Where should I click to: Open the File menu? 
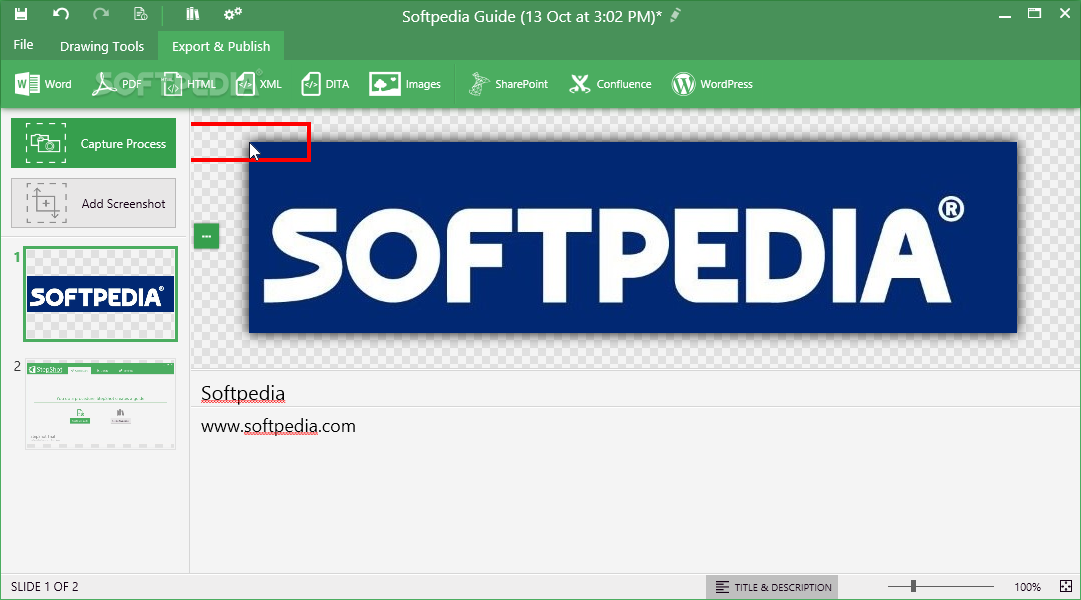(x=23, y=45)
